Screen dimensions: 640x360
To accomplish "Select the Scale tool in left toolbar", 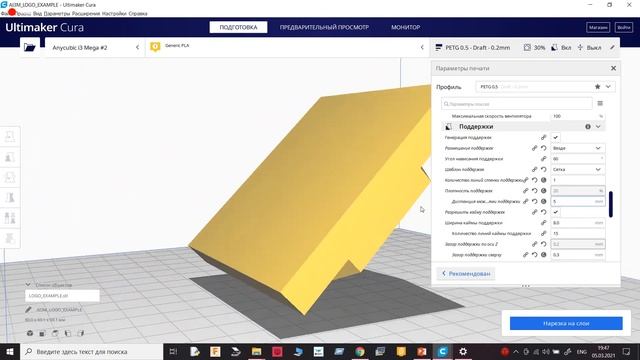I will [10, 157].
